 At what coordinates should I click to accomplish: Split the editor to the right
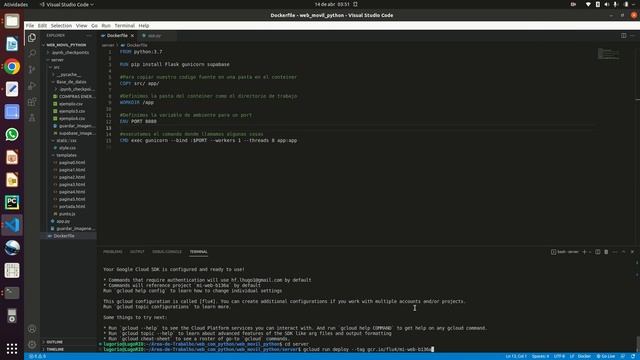tap(624, 36)
